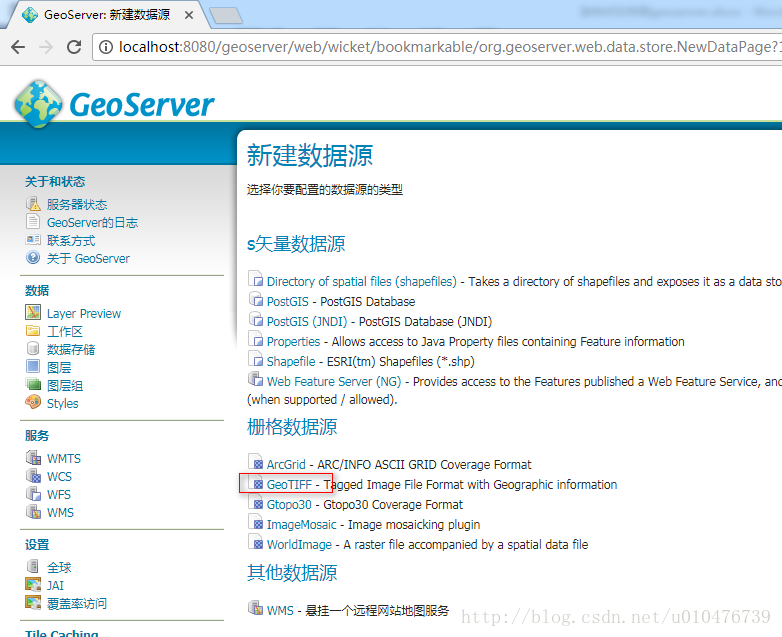
Task: Click the Shapefile data source icon
Action: point(255,359)
